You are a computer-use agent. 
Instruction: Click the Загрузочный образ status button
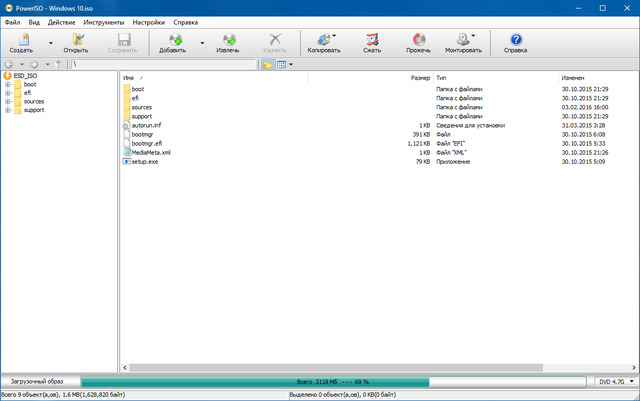tap(37, 381)
